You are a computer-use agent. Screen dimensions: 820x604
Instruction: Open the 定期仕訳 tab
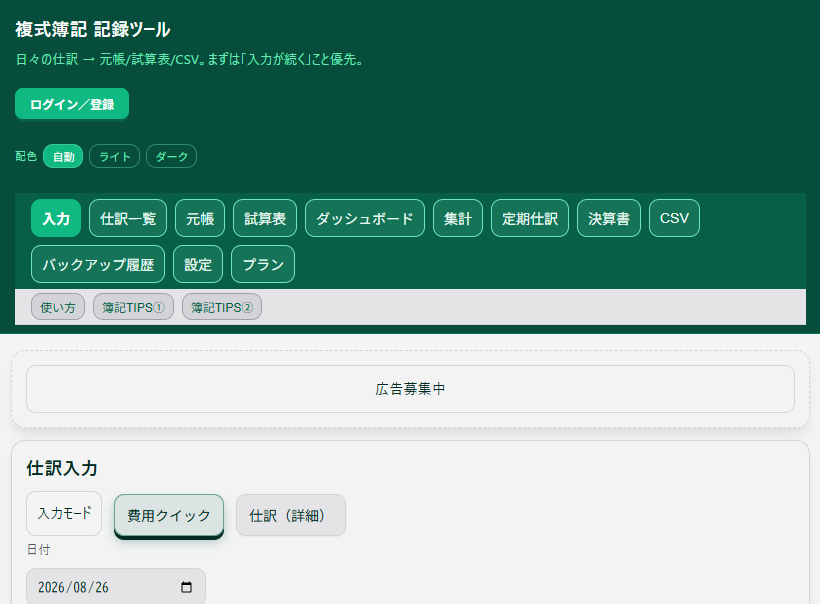coord(530,218)
